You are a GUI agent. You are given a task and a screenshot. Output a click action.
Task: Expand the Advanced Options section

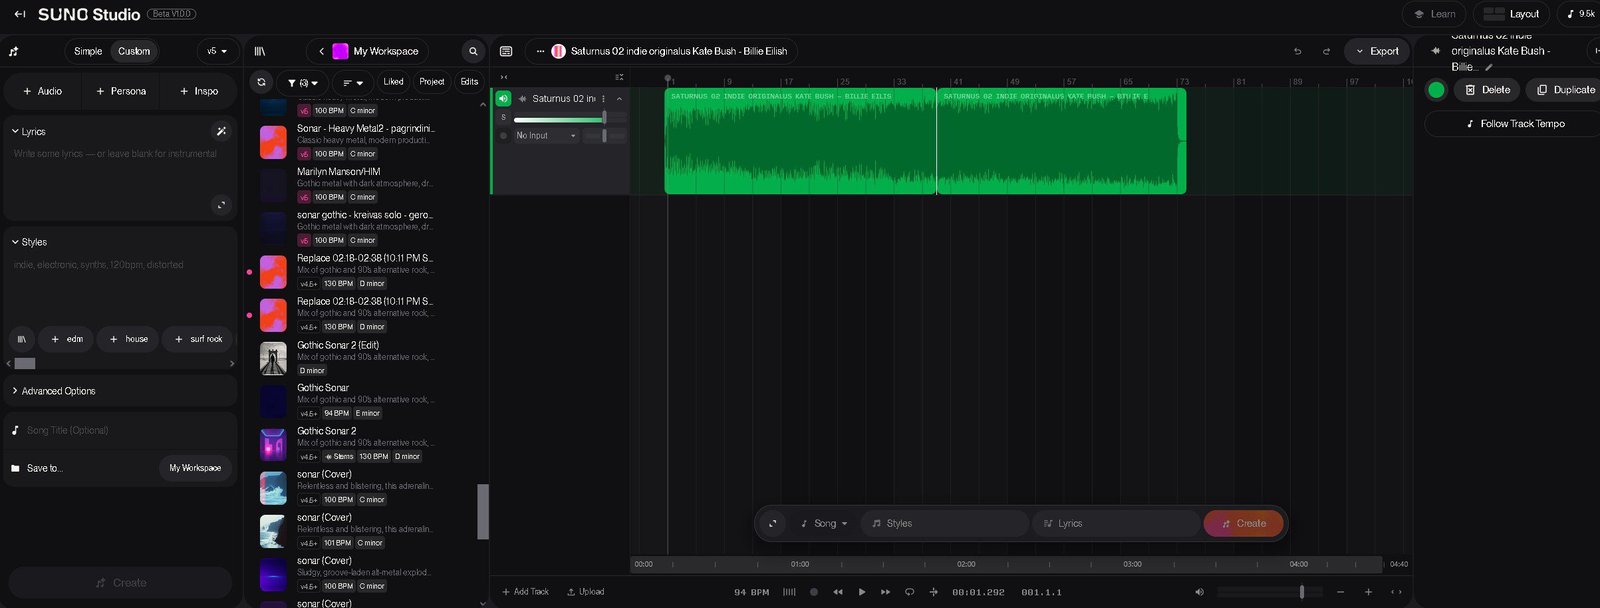(58, 391)
